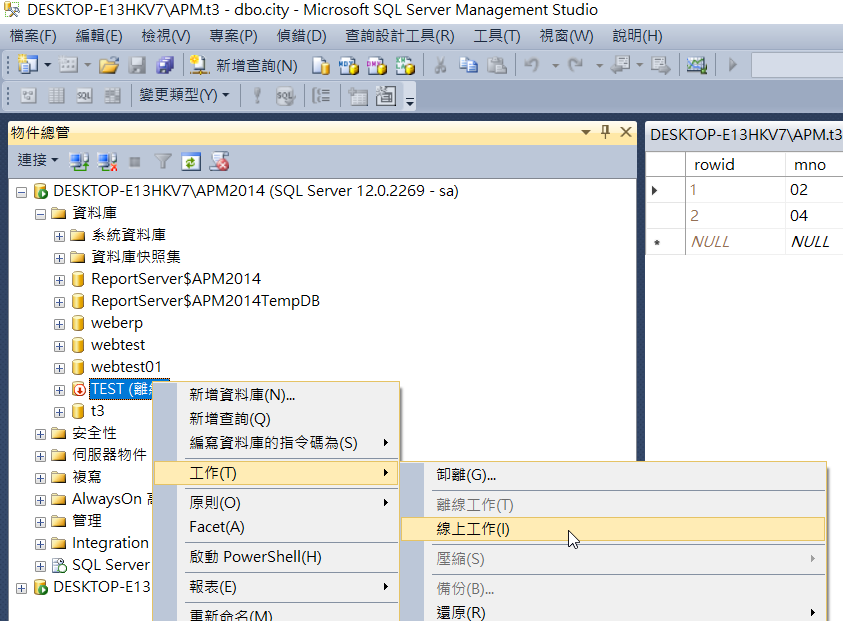843x621 pixels.
Task: Pin the Object Explorer panel
Action: (x=605, y=132)
